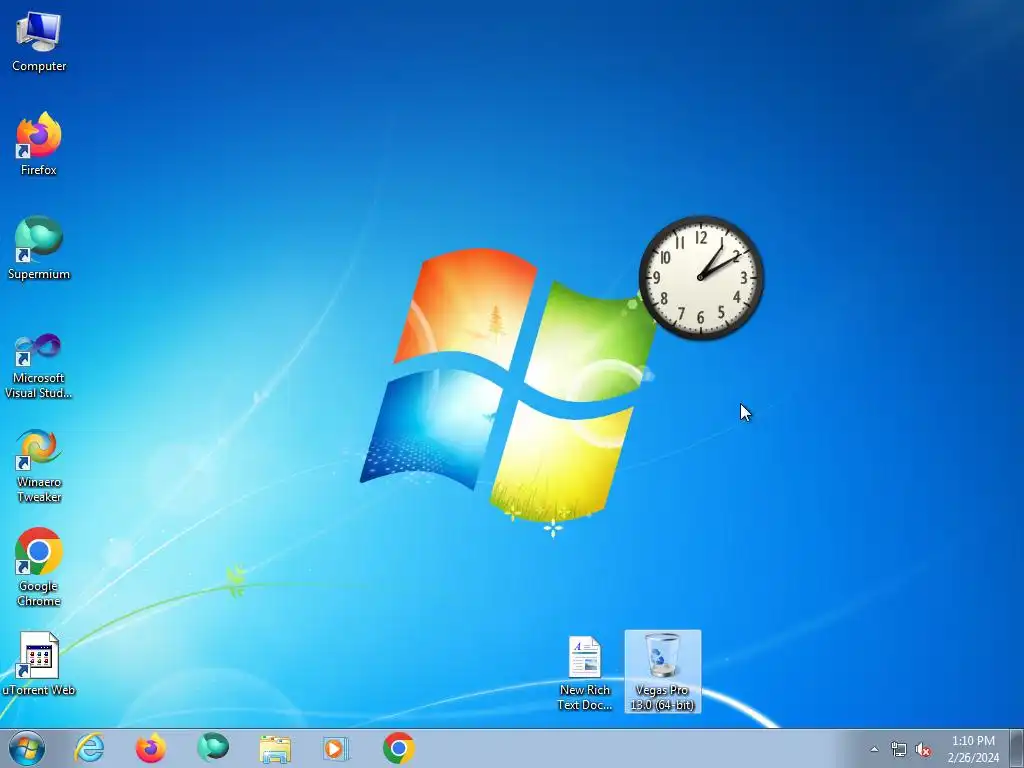Show hidden system tray icons
Viewport: 1024px width, 768px height.
click(874, 749)
